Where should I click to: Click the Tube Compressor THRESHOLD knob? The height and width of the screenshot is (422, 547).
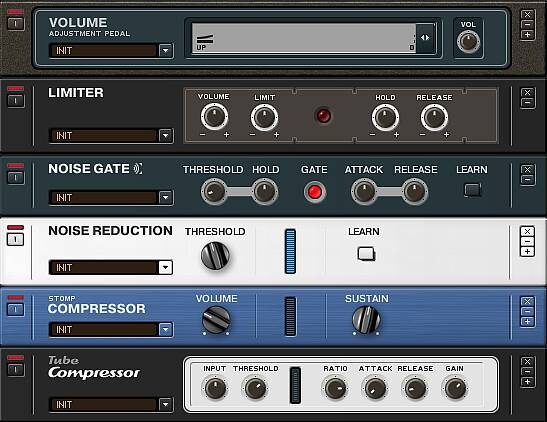point(255,388)
